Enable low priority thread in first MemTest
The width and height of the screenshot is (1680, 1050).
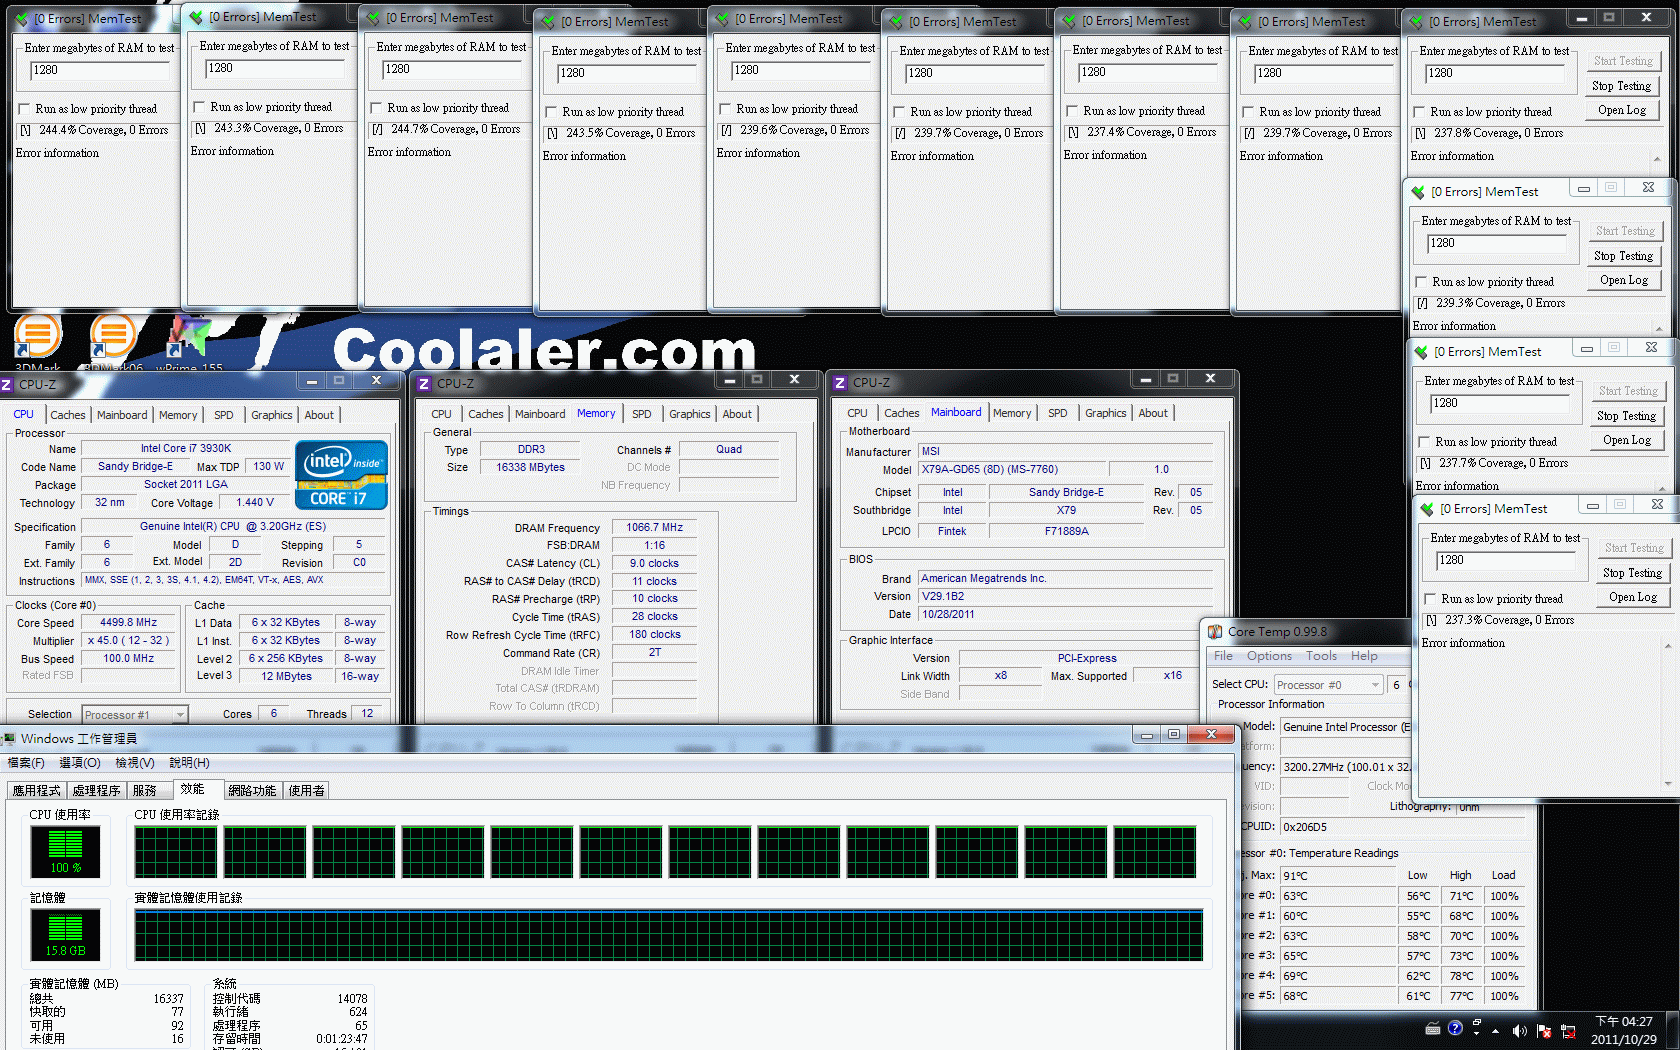click(x=24, y=109)
